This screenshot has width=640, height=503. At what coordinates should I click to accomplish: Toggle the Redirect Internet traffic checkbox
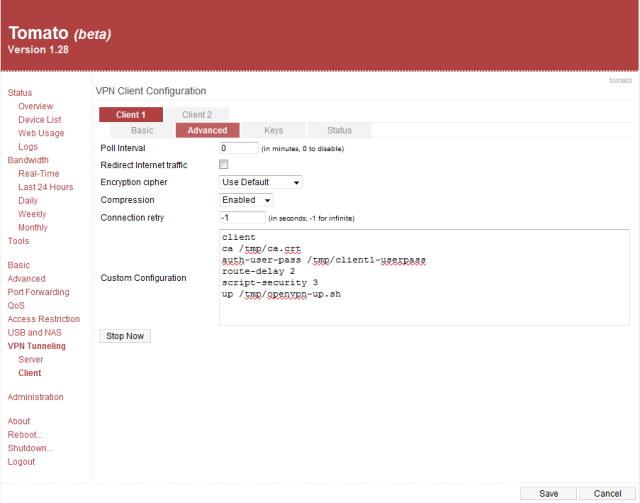(x=223, y=164)
